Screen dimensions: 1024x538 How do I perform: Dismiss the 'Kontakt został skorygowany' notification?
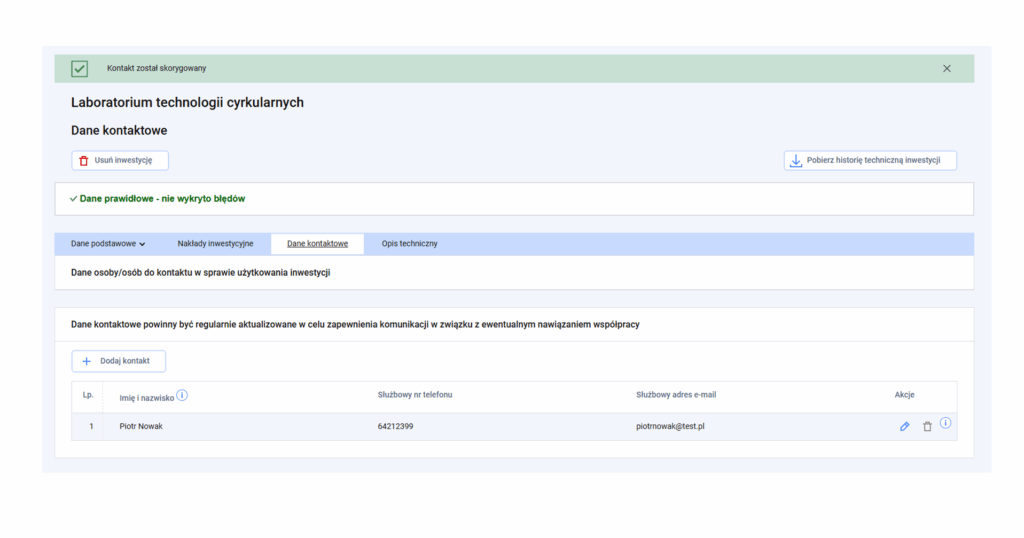pyautogui.click(x=946, y=69)
